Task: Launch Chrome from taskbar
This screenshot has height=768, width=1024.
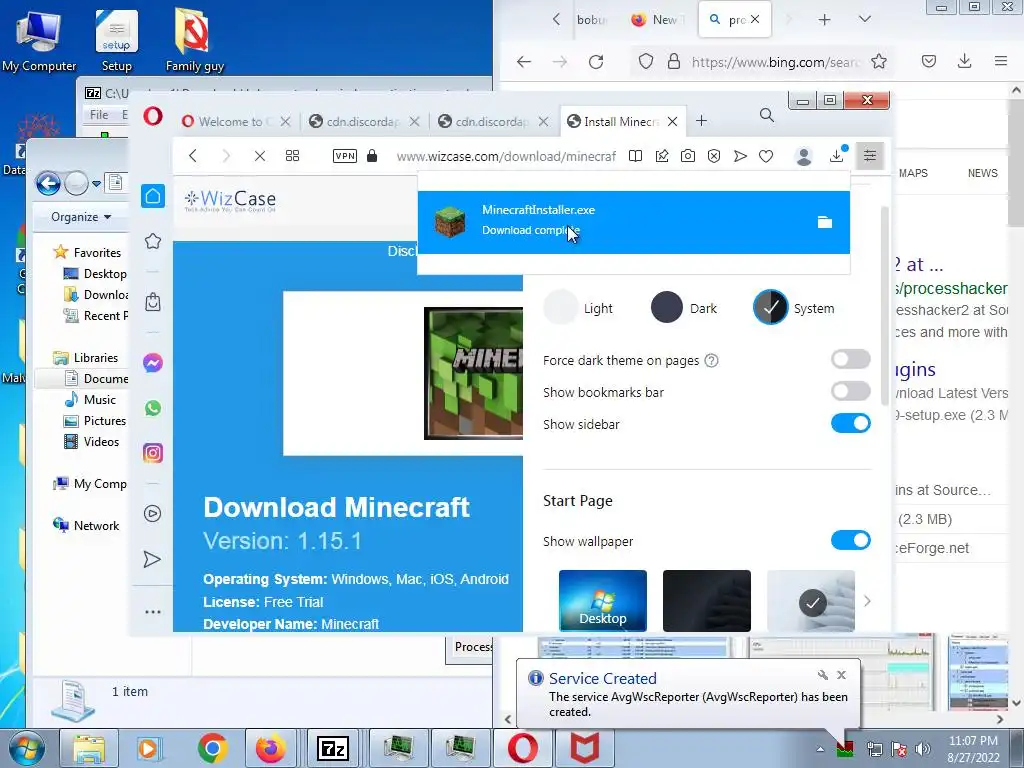Action: pos(212,748)
